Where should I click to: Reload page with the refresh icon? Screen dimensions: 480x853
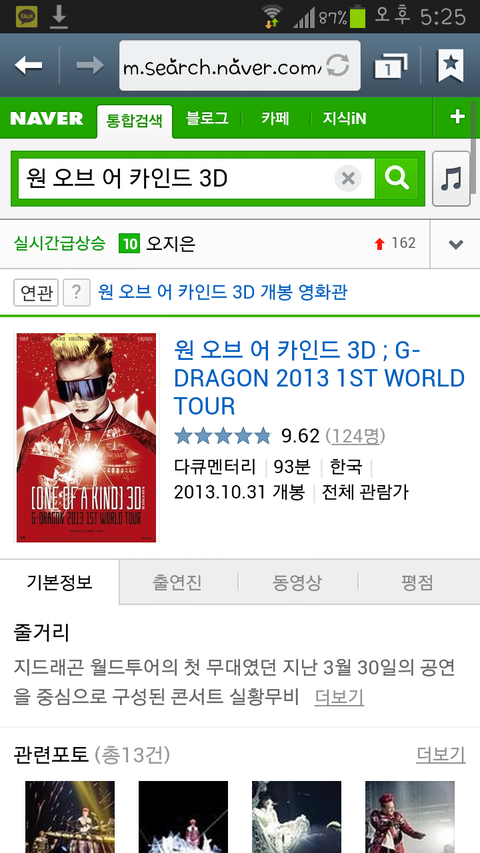coord(338,66)
